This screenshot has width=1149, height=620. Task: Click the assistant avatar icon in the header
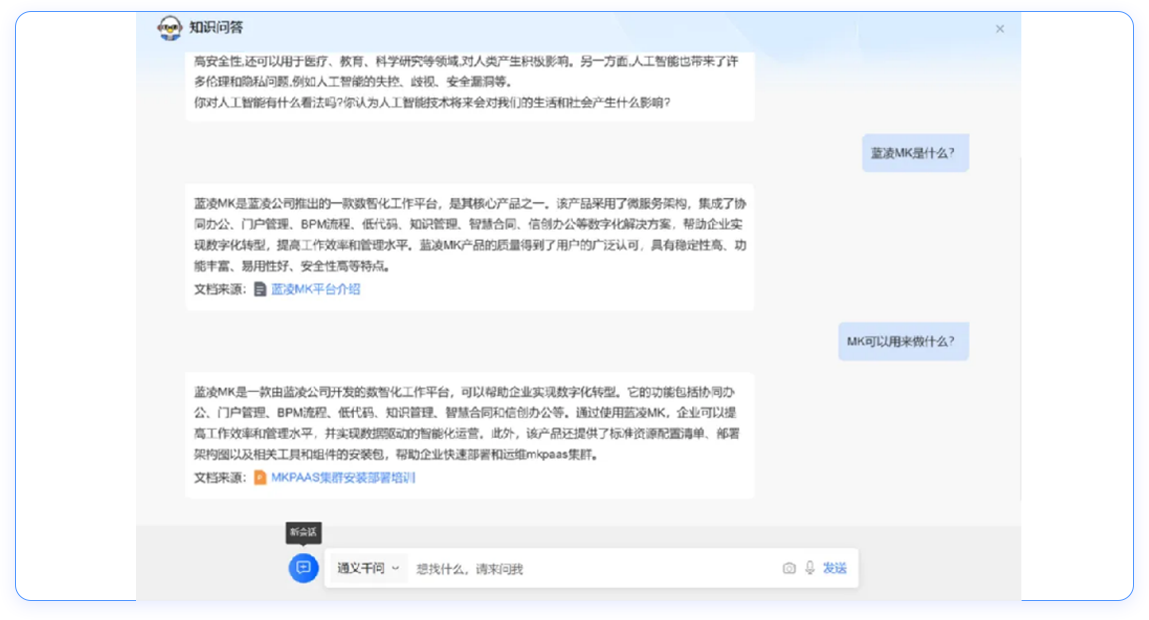click(x=169, y=28)
